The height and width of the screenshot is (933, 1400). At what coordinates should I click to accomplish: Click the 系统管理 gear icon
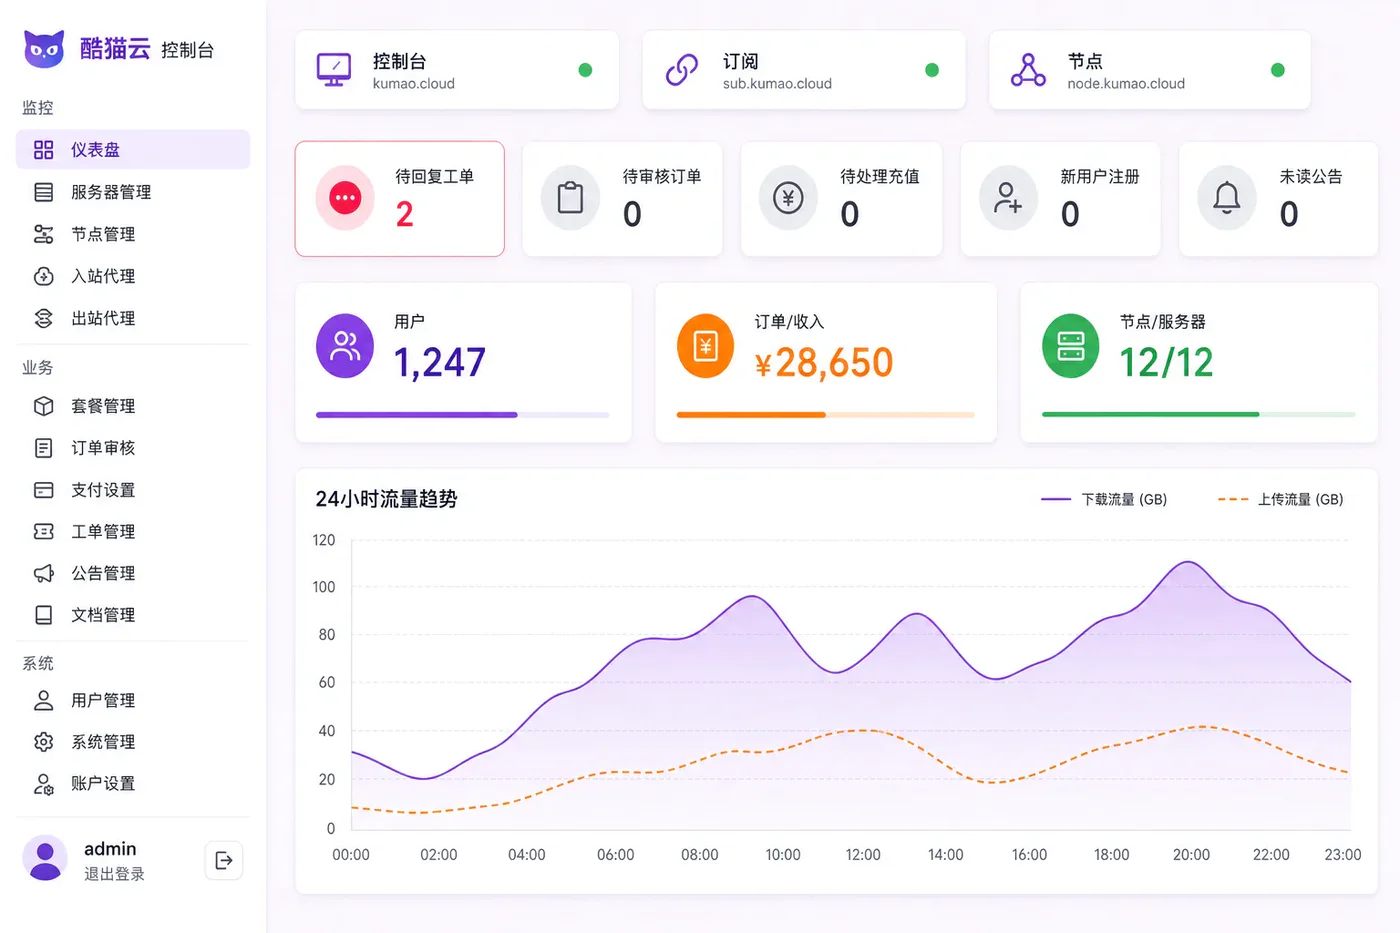pyautogui.click(x=44, y=742)
